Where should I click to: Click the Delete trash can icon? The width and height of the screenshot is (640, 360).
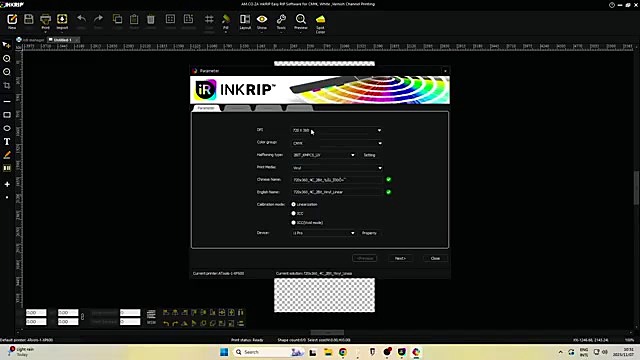pyautogui.click(x=151, y=19)
